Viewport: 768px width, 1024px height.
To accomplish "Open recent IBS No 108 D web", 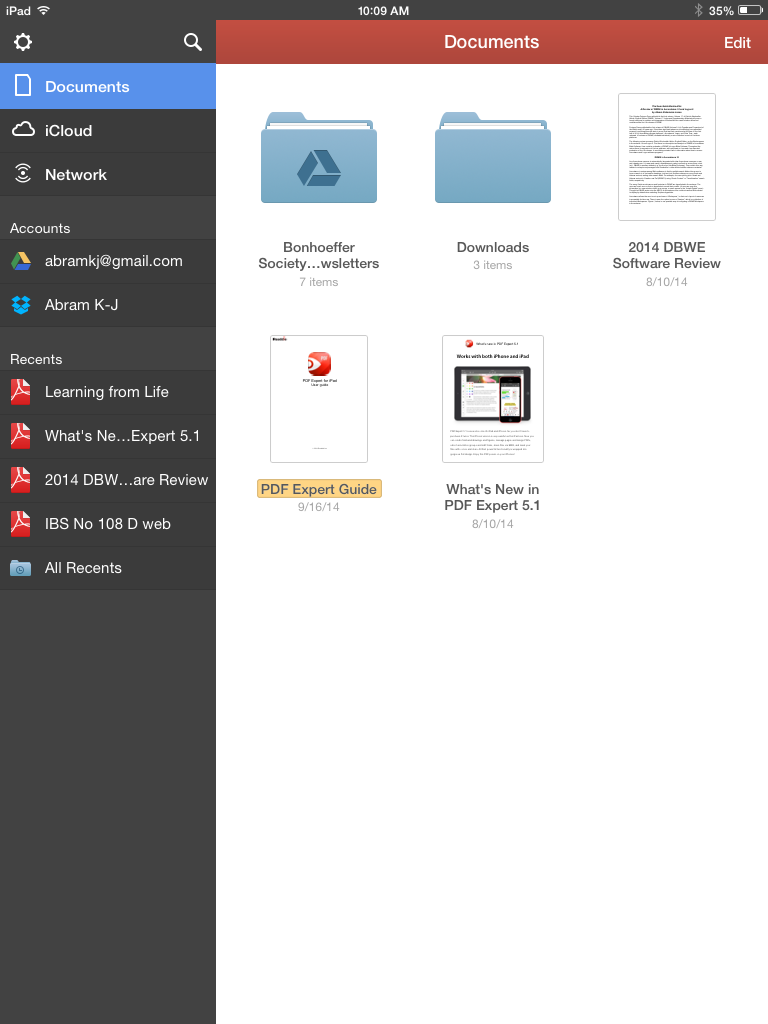I will click(x=107, y=524).
